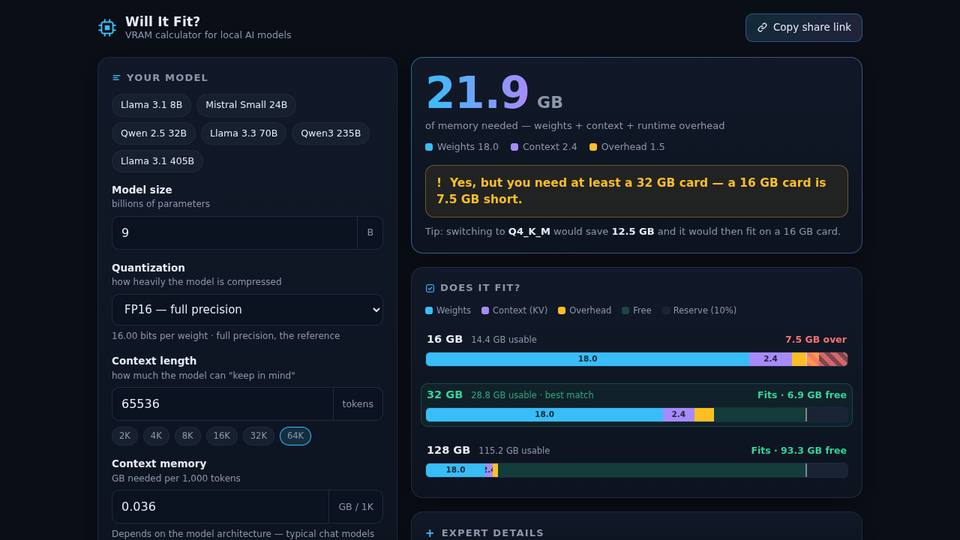Click the Will It Fit? title

point(162,21)
